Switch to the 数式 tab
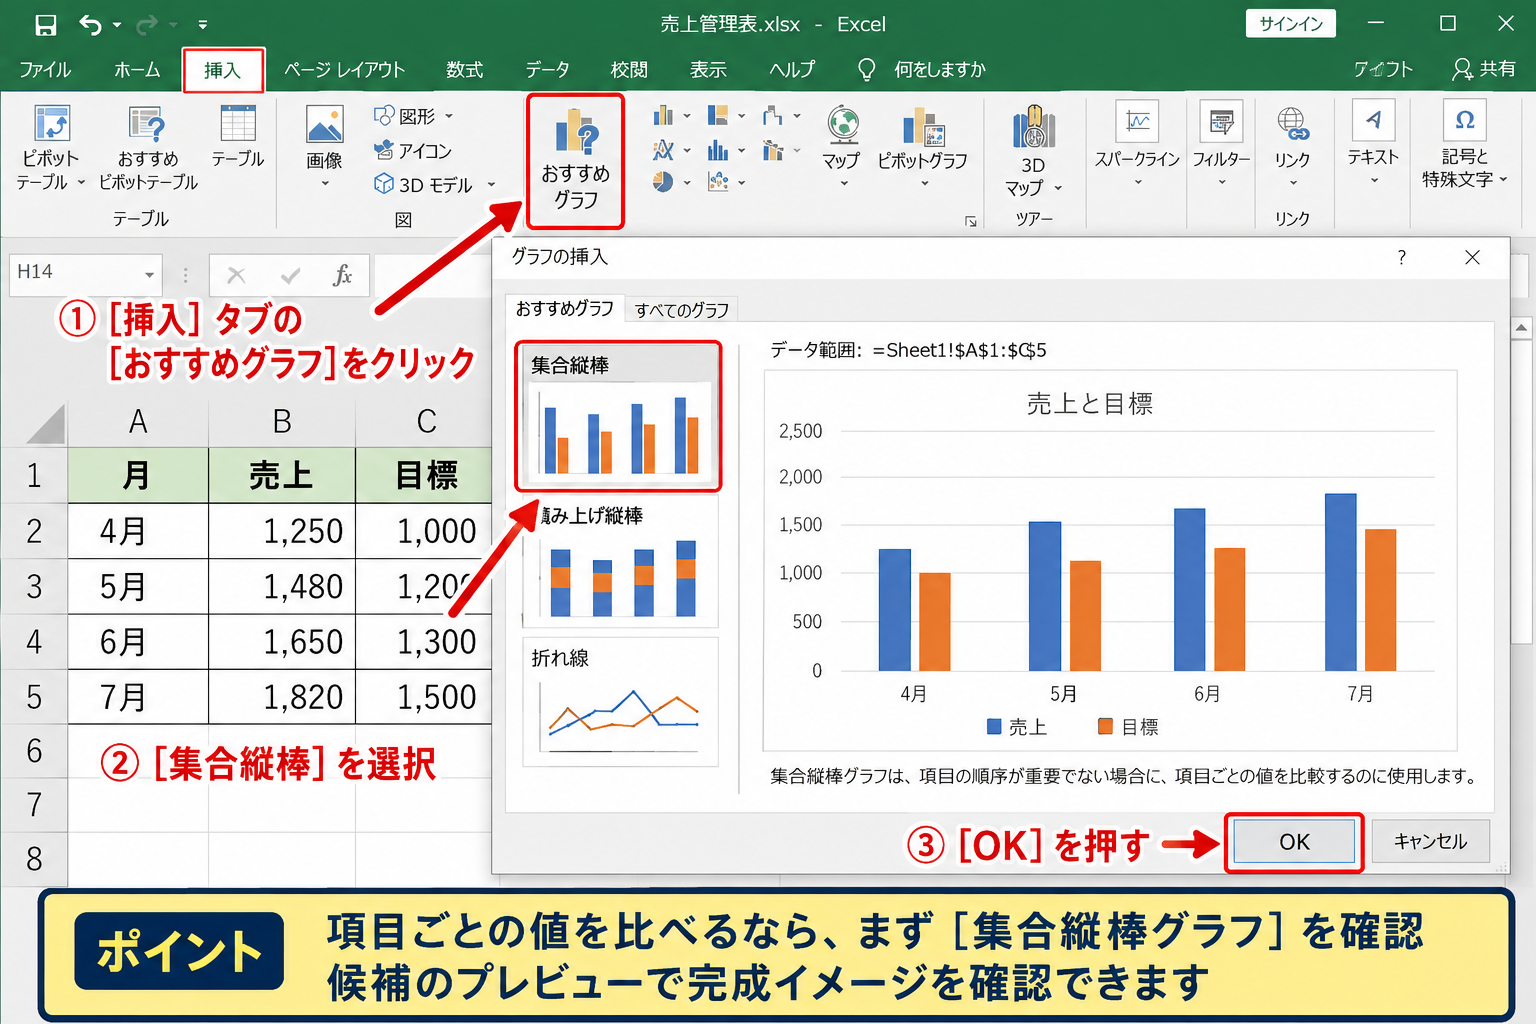 coord(465,69)
